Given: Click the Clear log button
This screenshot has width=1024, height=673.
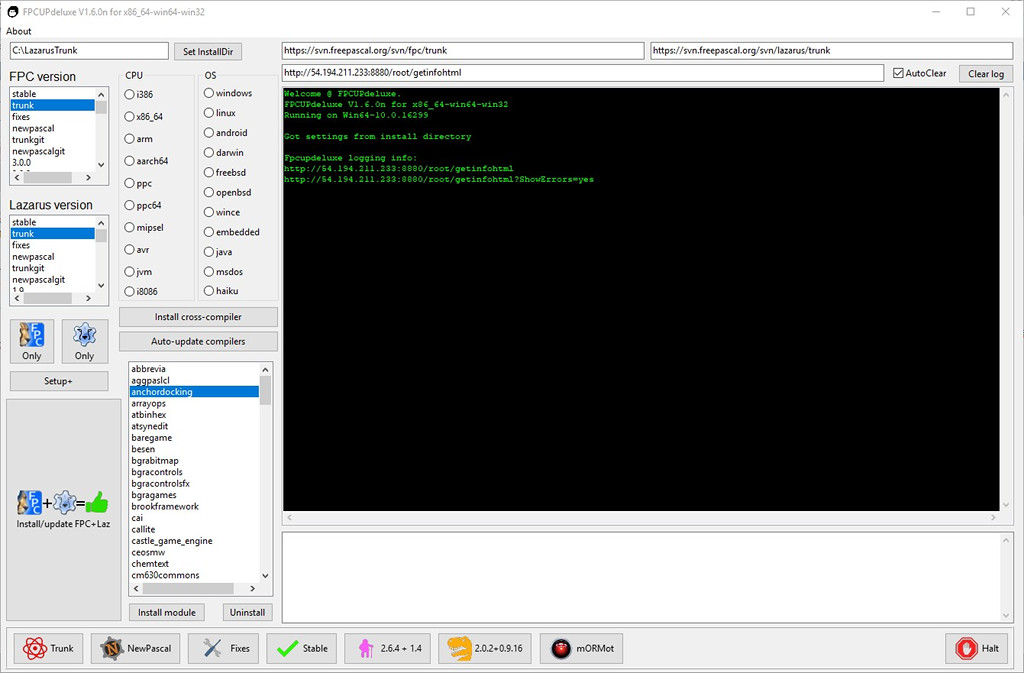Looking at the screenshot, I should pos(985,74).
